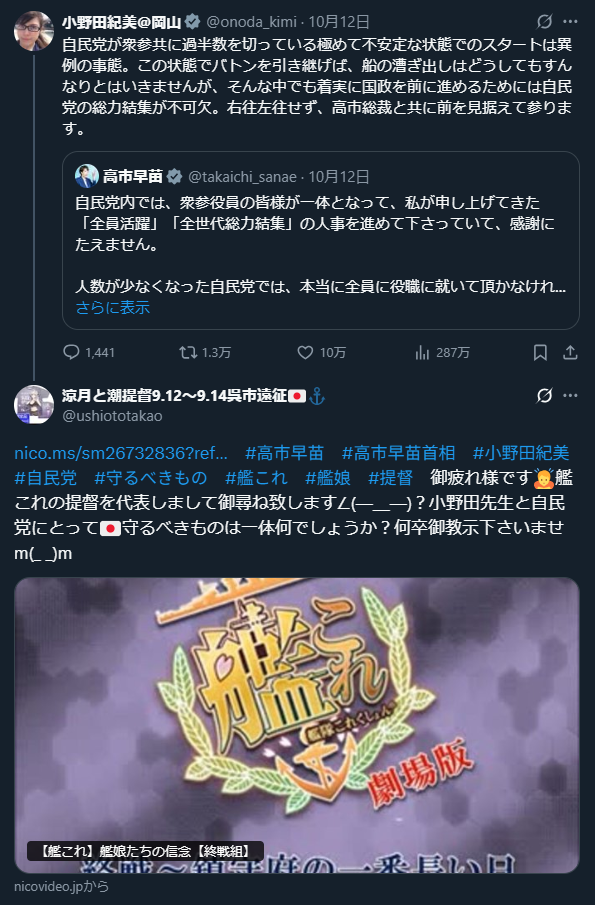This screenshot has width=595, height=905.
Task: Expand quoted post with さらに表示
Action: [x=113, y=308]
